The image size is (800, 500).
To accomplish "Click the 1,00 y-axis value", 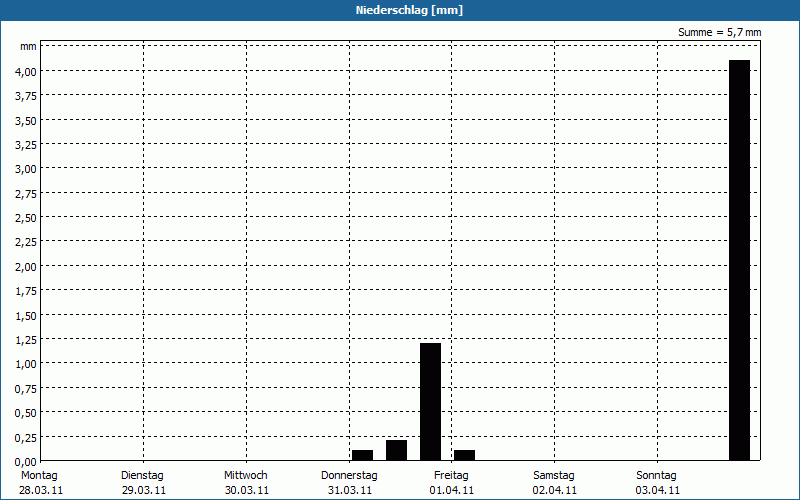I will pos(26,364).
